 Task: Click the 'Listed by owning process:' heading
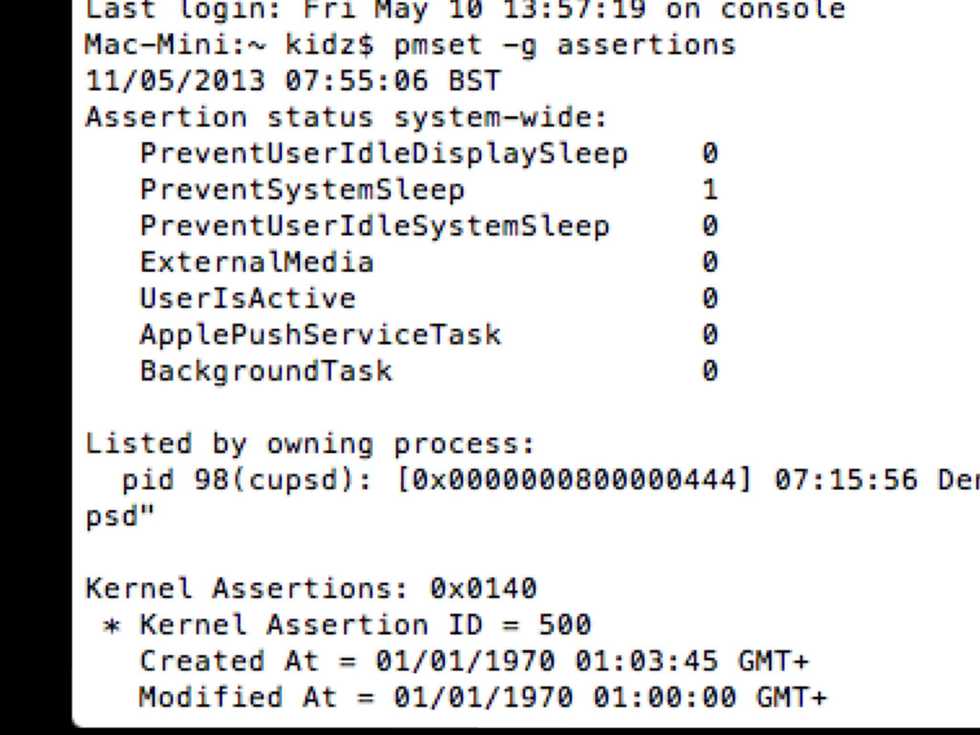(x=310, y=444)
